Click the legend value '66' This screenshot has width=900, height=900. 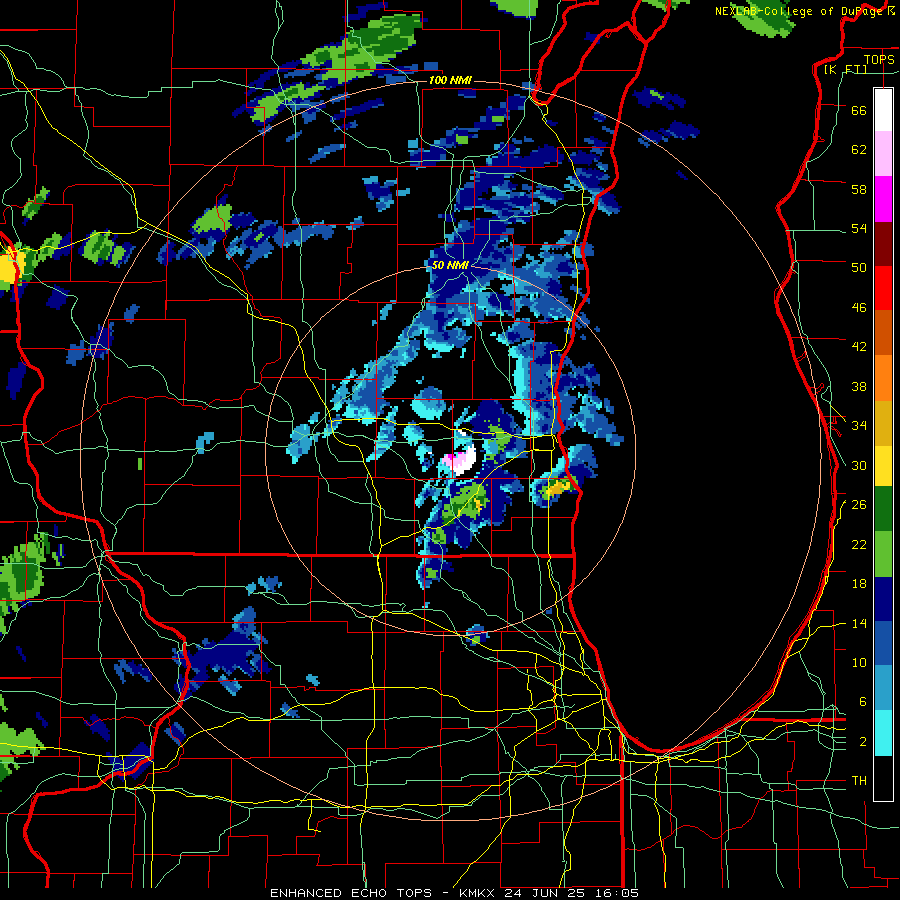point(859,110)
